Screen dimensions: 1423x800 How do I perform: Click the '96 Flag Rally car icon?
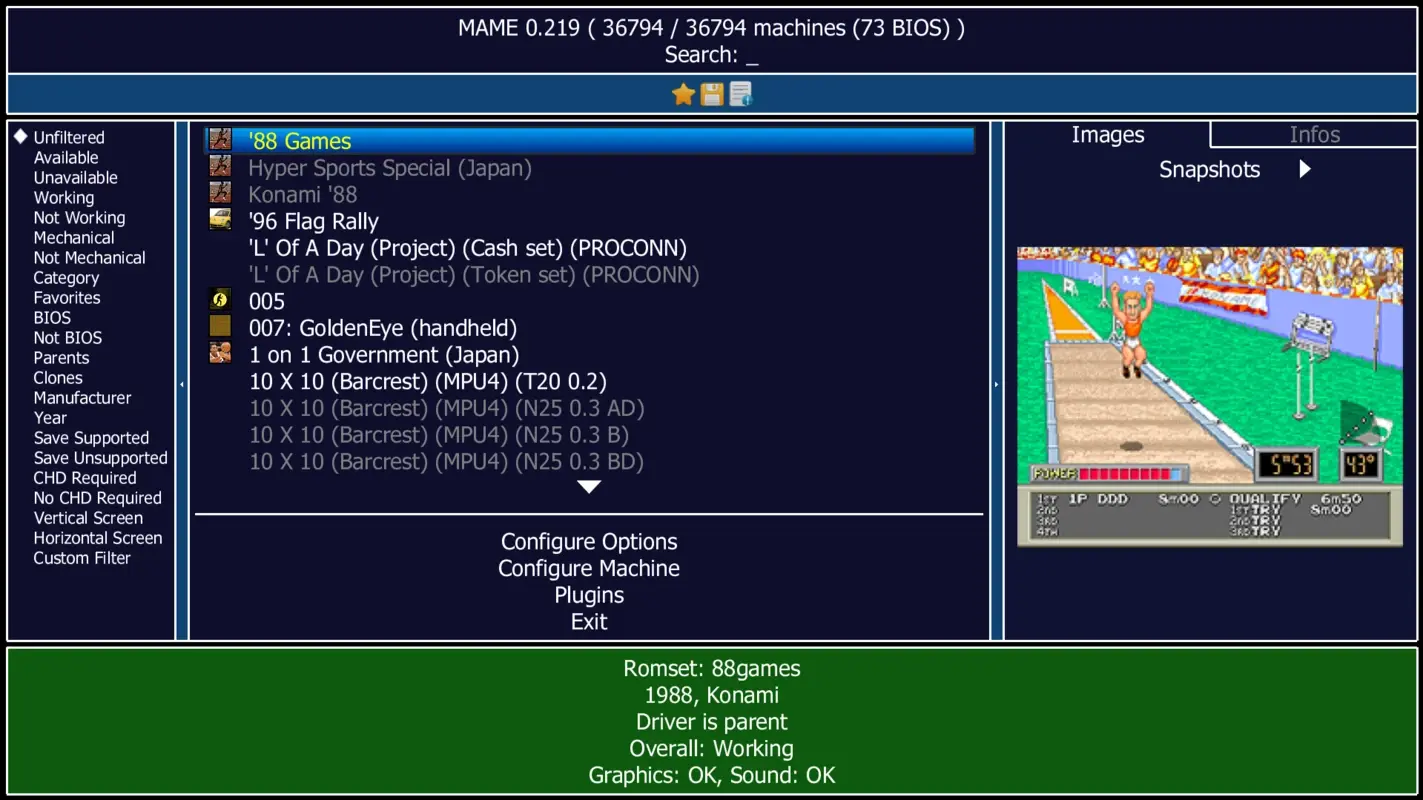coord(220,220)
